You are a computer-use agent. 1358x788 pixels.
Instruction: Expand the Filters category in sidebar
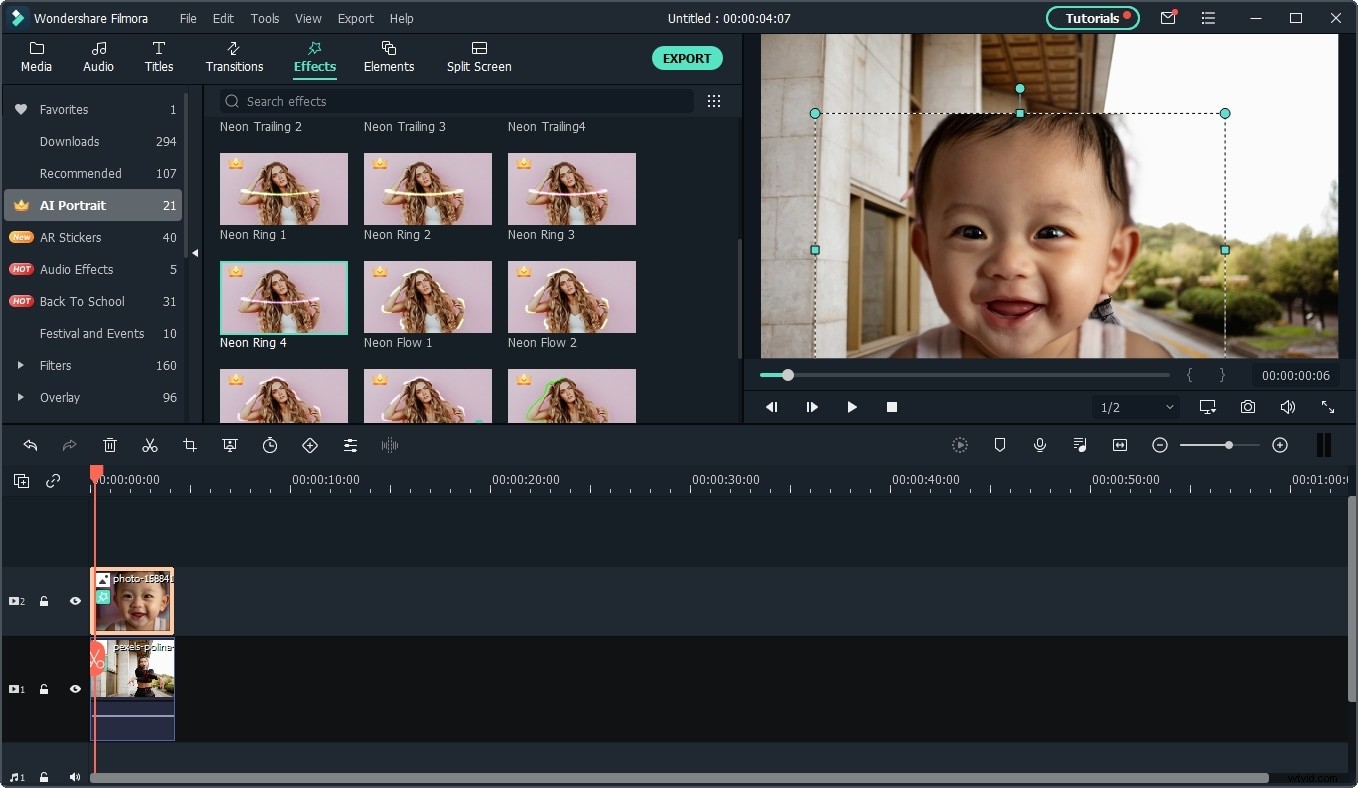coord(20,365)
